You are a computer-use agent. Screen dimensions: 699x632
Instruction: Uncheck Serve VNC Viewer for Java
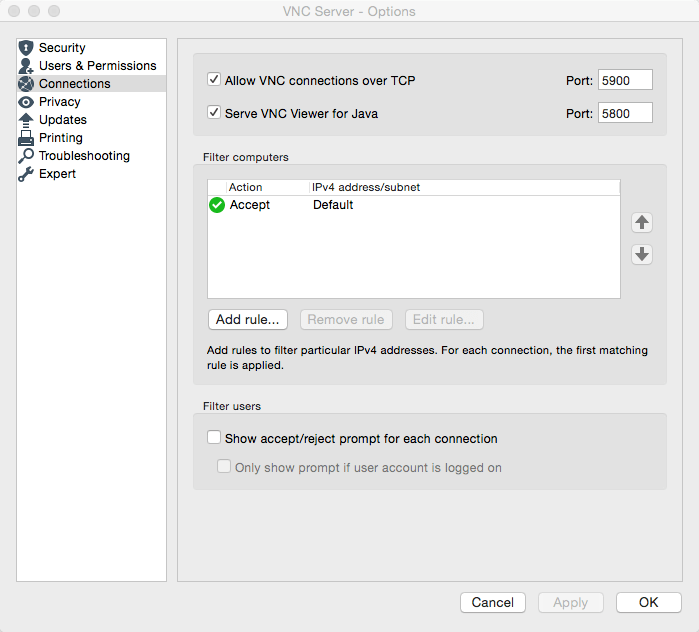[214, 112]
